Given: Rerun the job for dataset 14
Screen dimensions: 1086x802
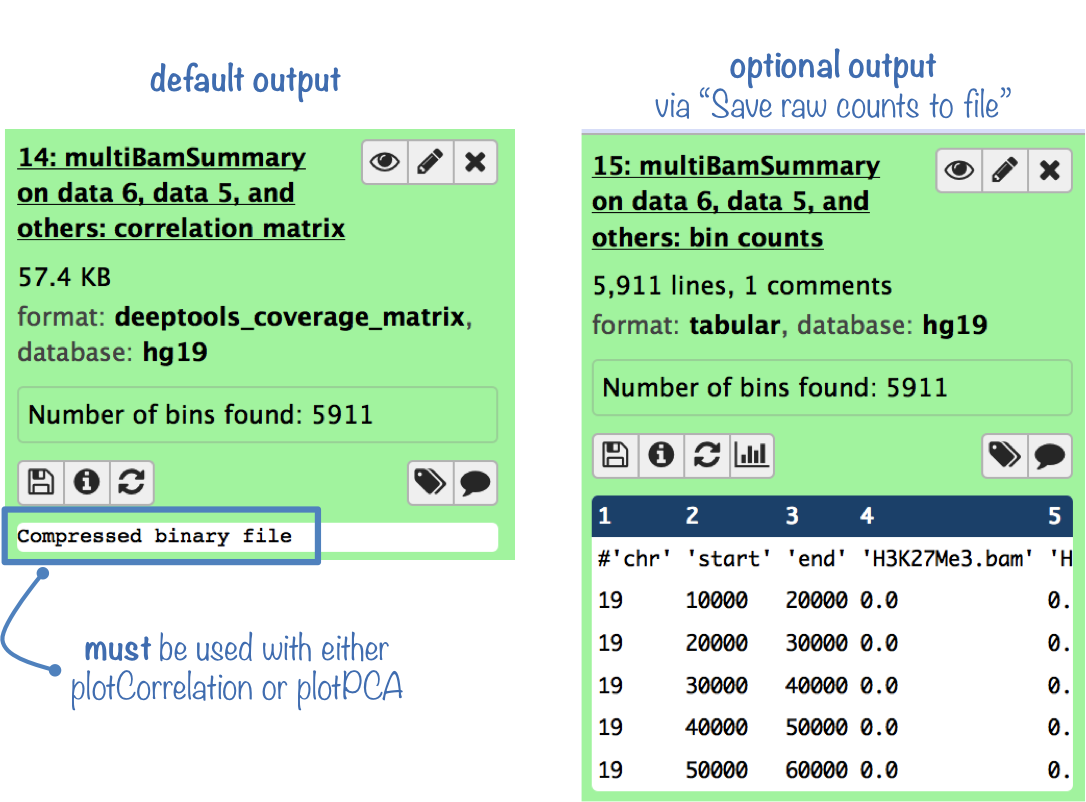Looking at the screenshot, I should (x=132, y=483).
